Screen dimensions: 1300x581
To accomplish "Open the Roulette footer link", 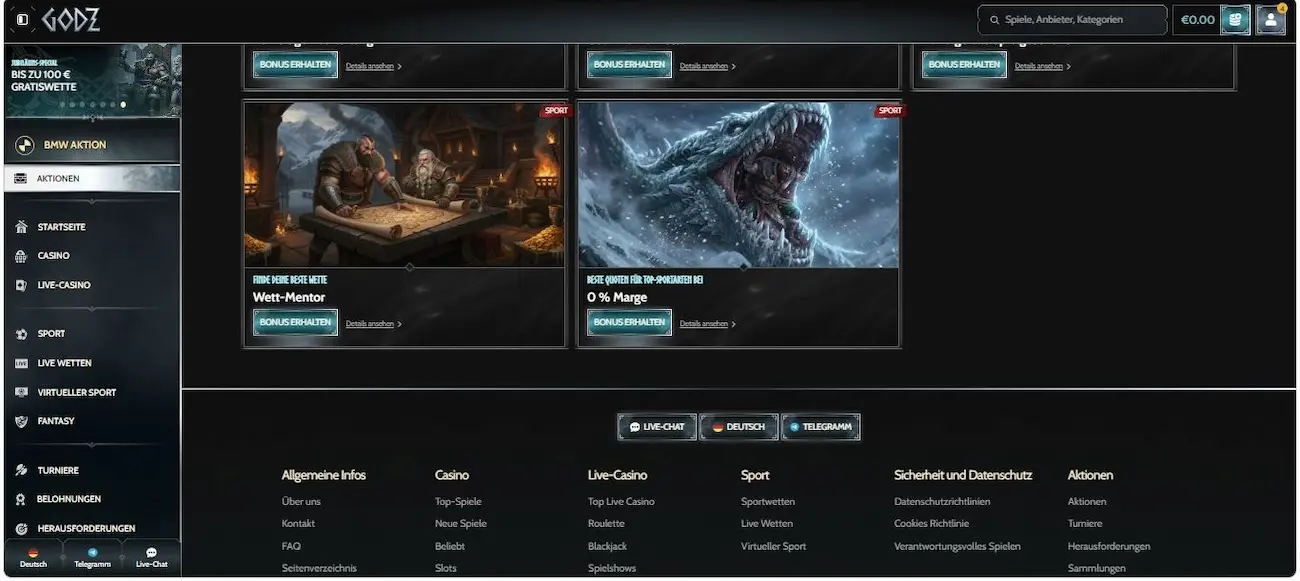I will click(x=606, y=524).
